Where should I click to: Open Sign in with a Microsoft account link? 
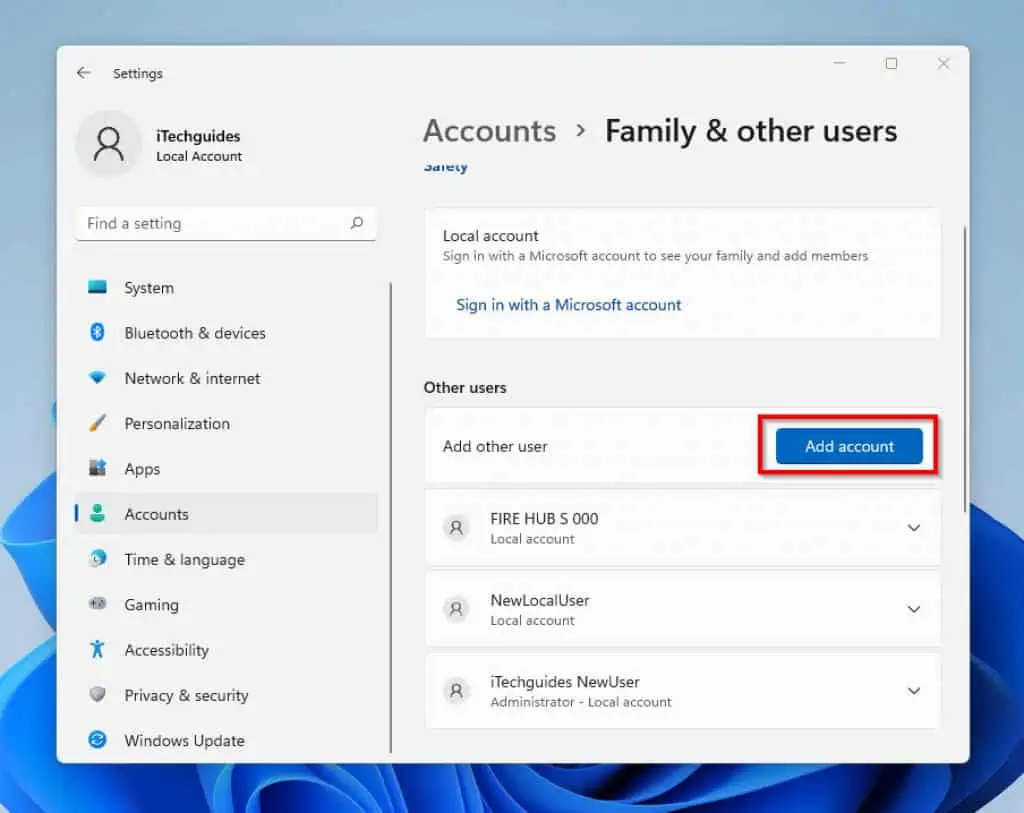point(568,304)
